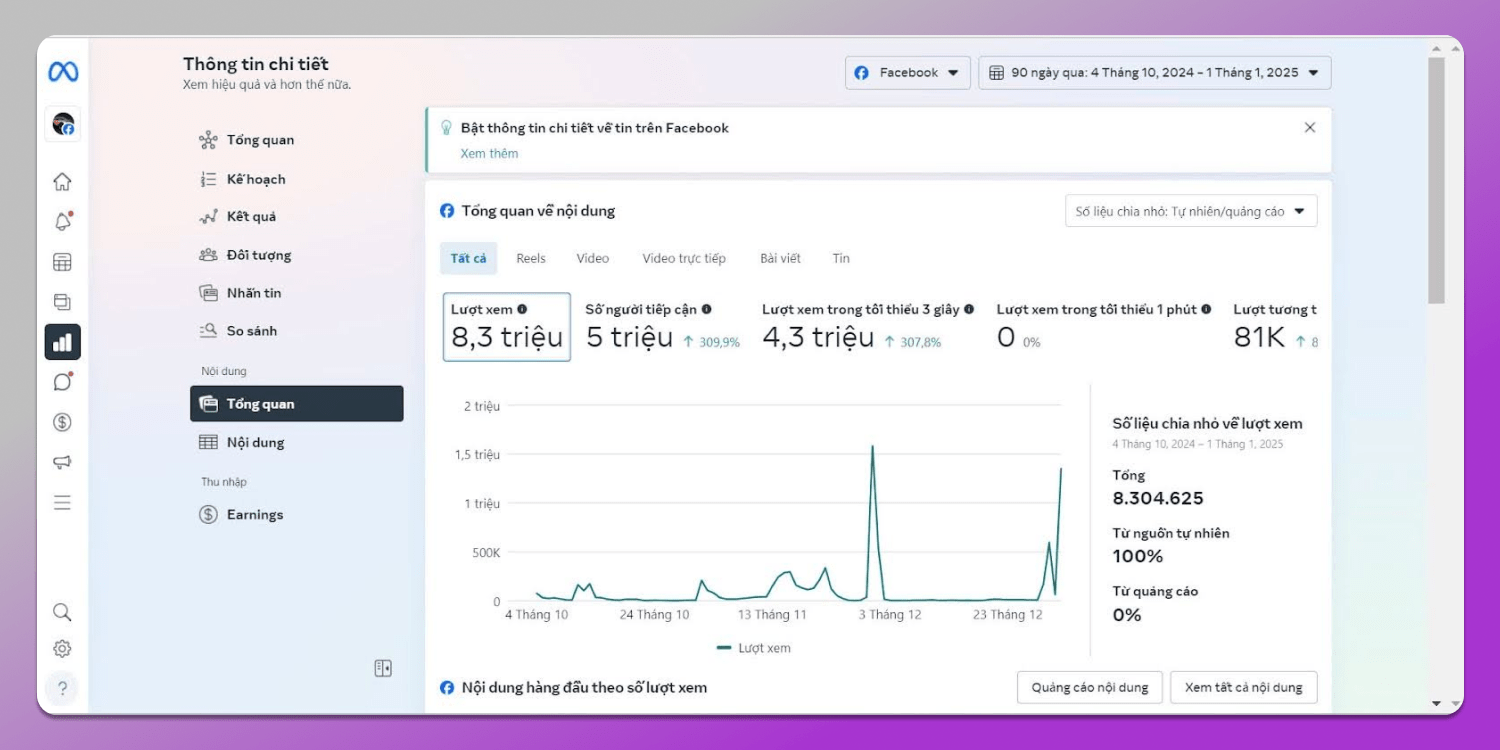This screenshot has height=750, width=1500.
Task: Click the Xem thêm link
Action: [489, 154]
